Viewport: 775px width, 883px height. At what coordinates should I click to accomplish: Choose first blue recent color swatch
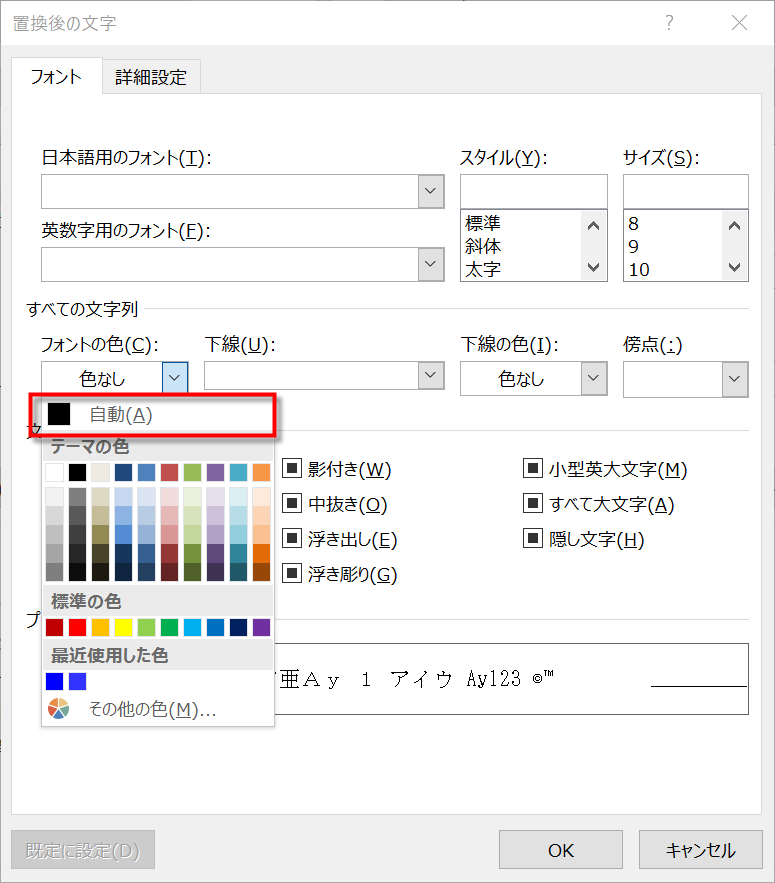[x=55, y=681]
